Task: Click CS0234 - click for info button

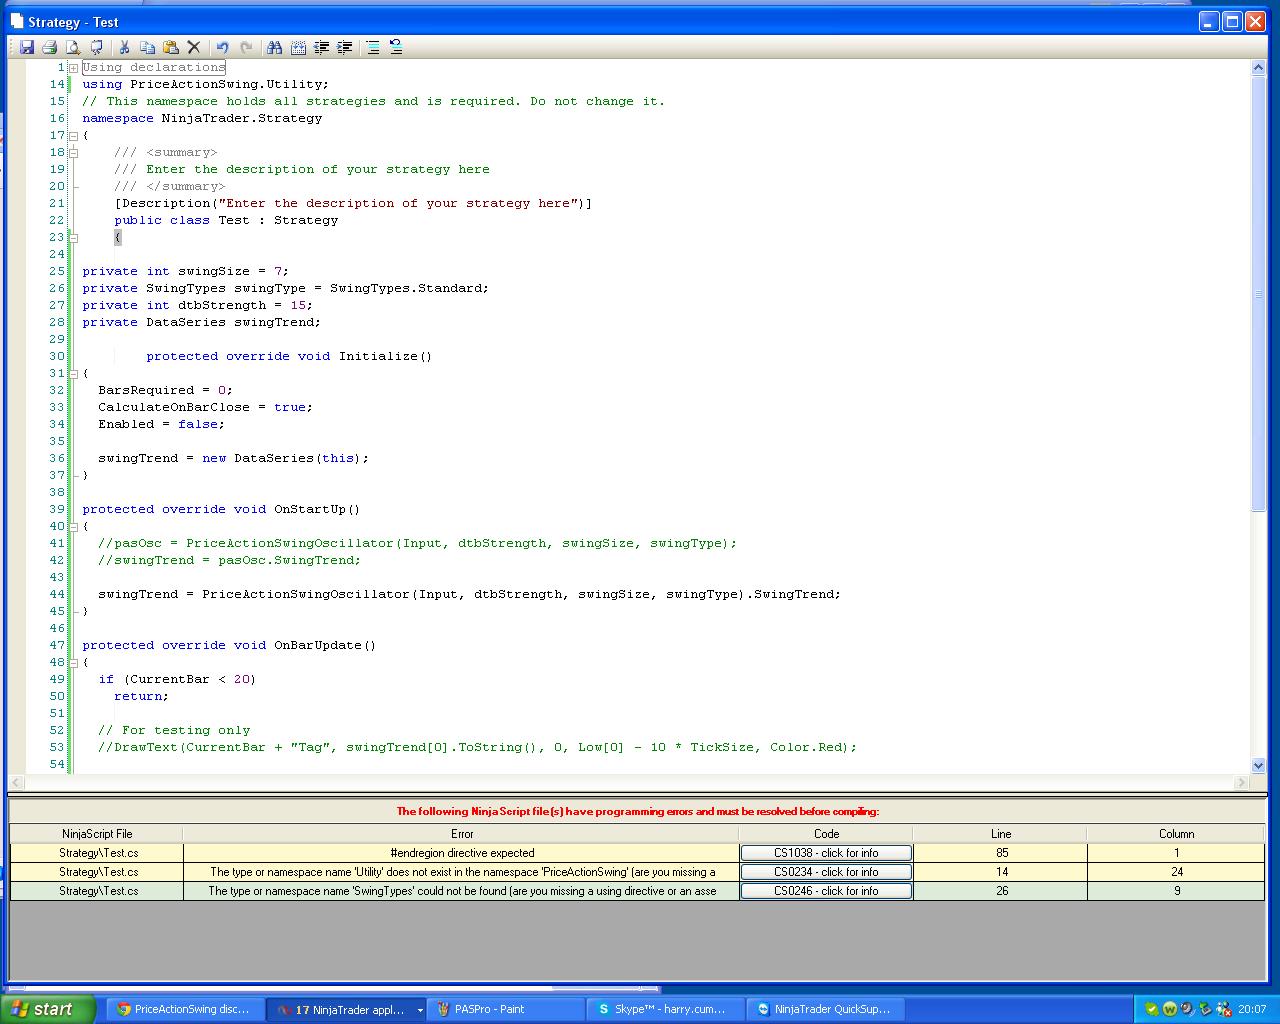Action: tap(826, 872)
